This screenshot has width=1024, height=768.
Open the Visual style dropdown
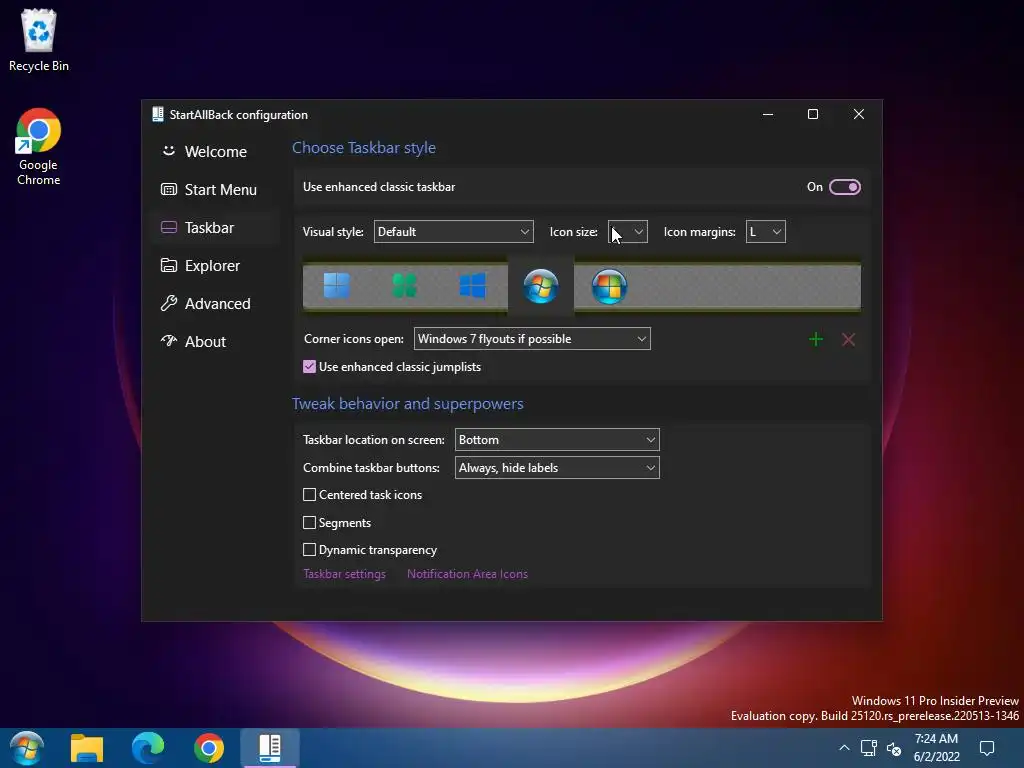(453, 231)
